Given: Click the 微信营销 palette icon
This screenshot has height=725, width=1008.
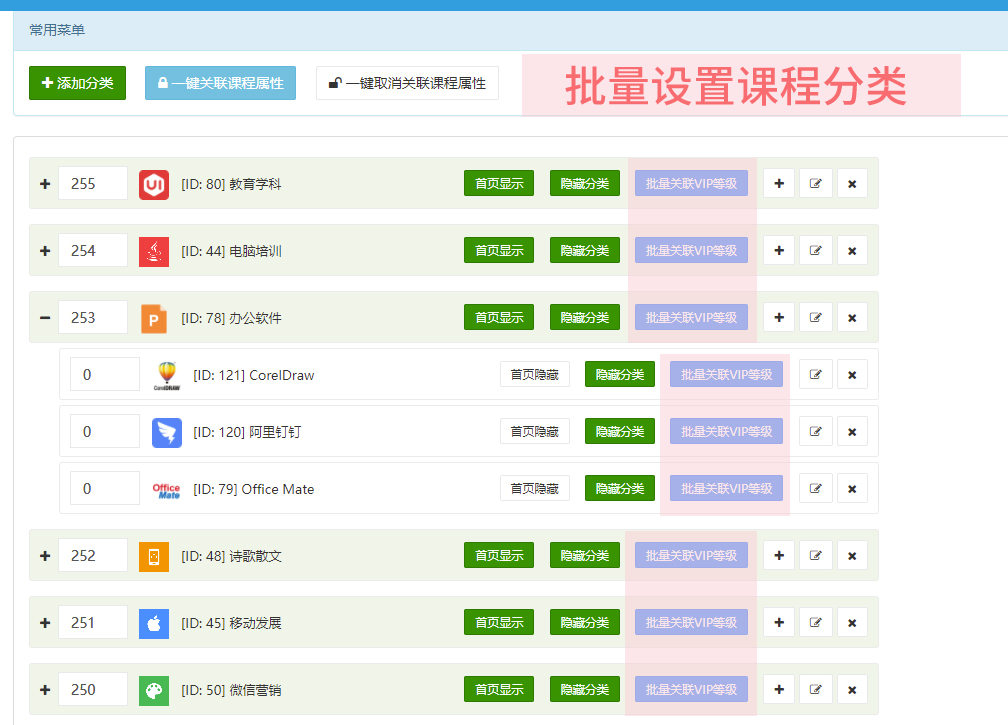Looking at the screenshot, I should [154, 691].
